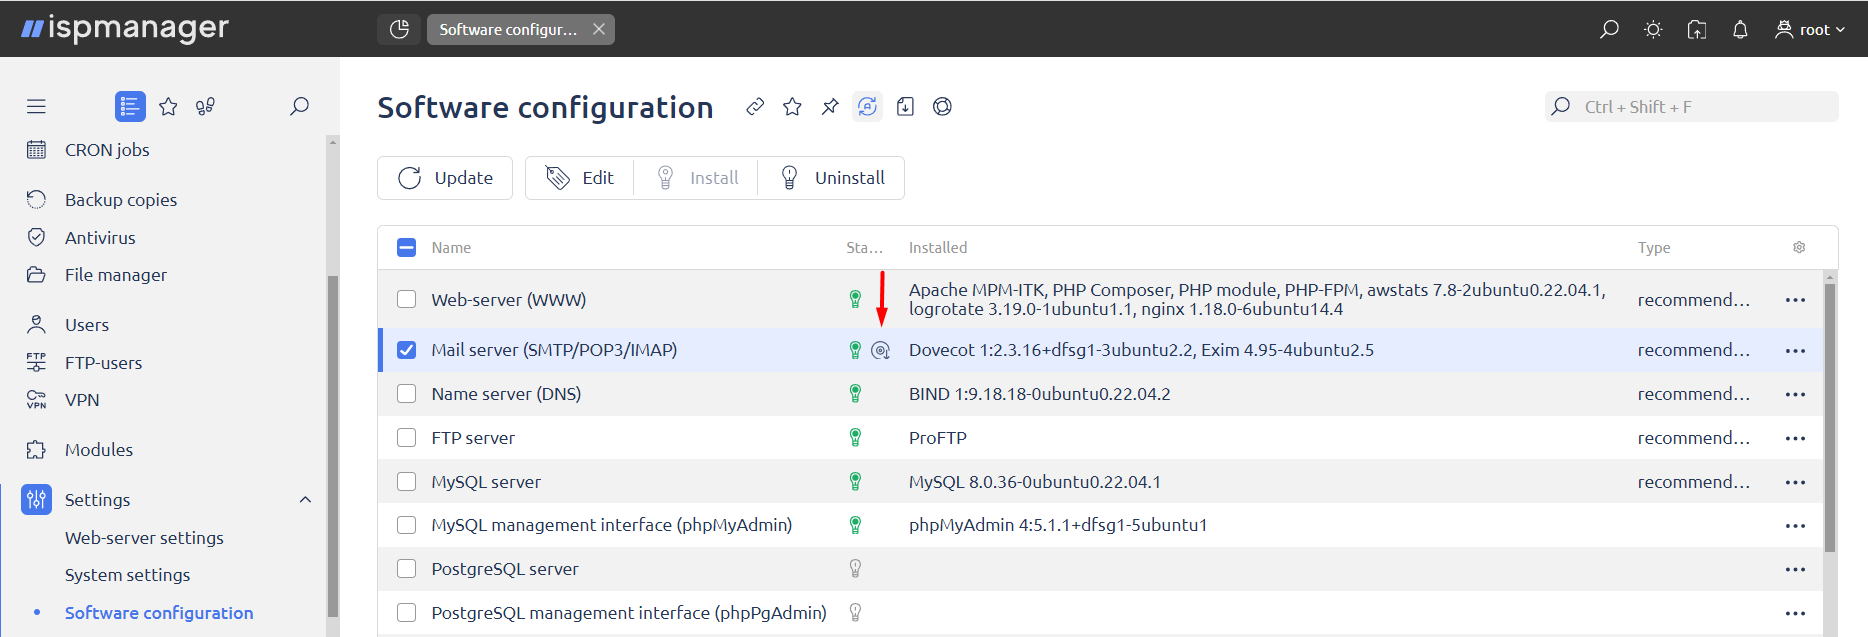The image size is (1868, 637).
Task: Click status bulb for Name server (DNS)
Action: (855, 394)
